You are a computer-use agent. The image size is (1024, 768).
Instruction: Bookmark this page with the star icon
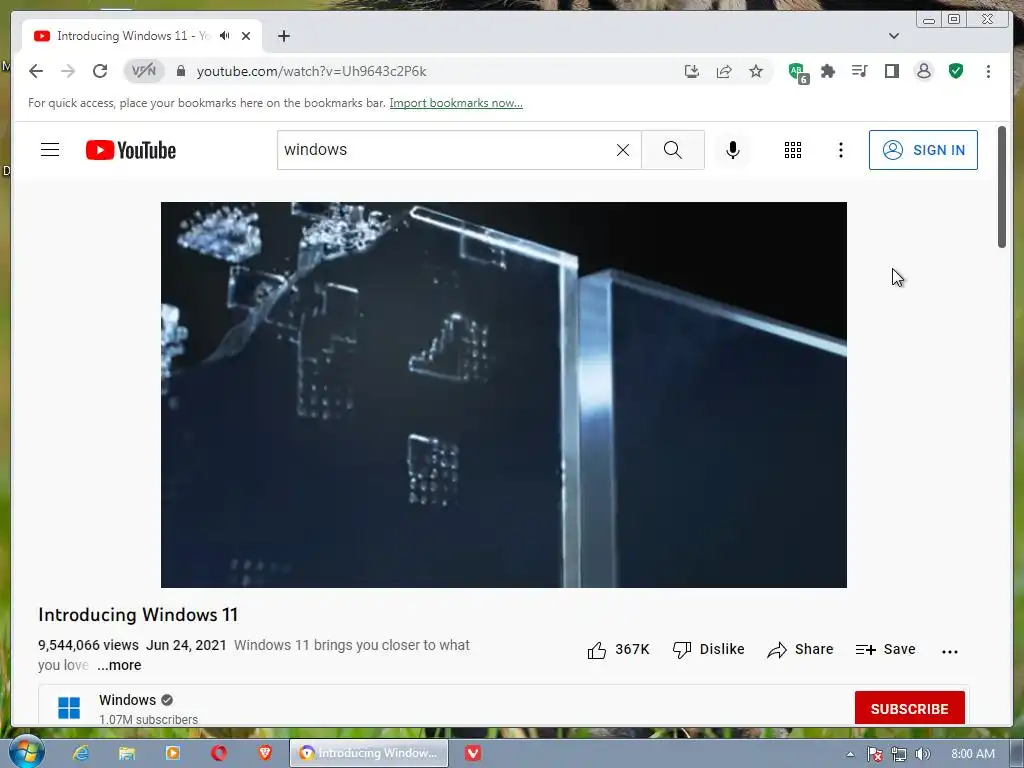click(756, 71)
